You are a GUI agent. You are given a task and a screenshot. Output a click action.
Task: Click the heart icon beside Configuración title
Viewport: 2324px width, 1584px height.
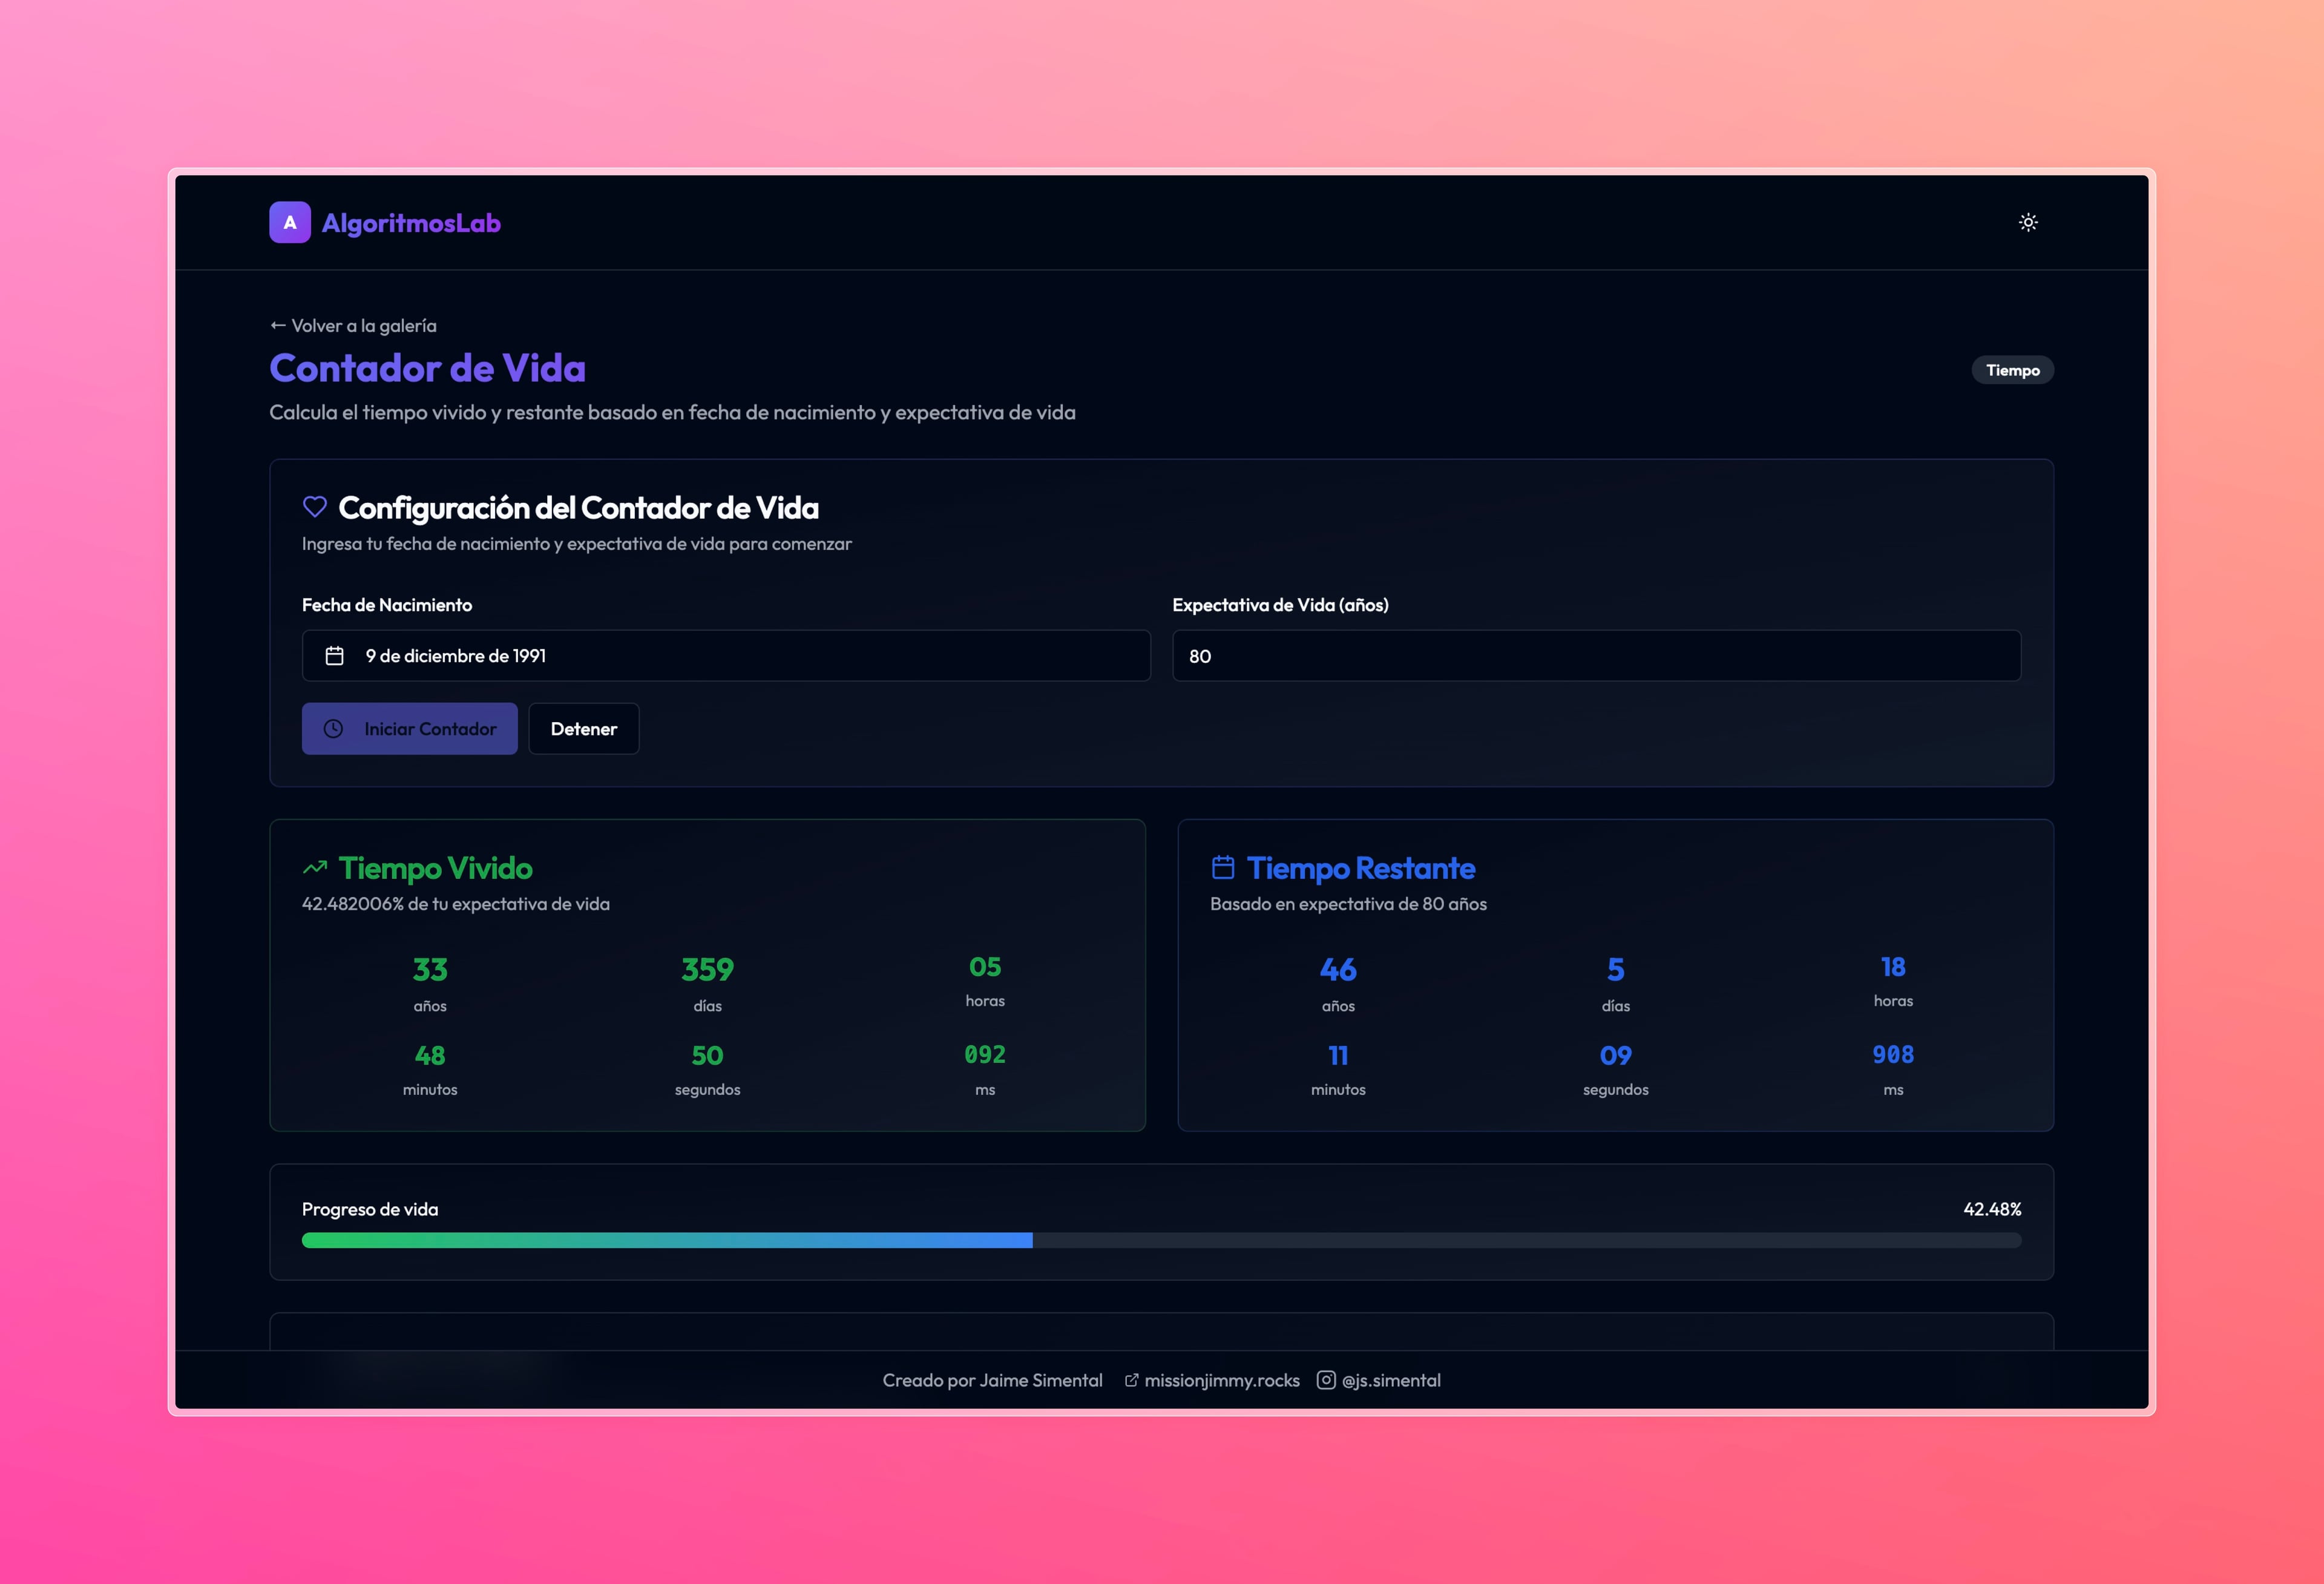click(x=315, y=507)
